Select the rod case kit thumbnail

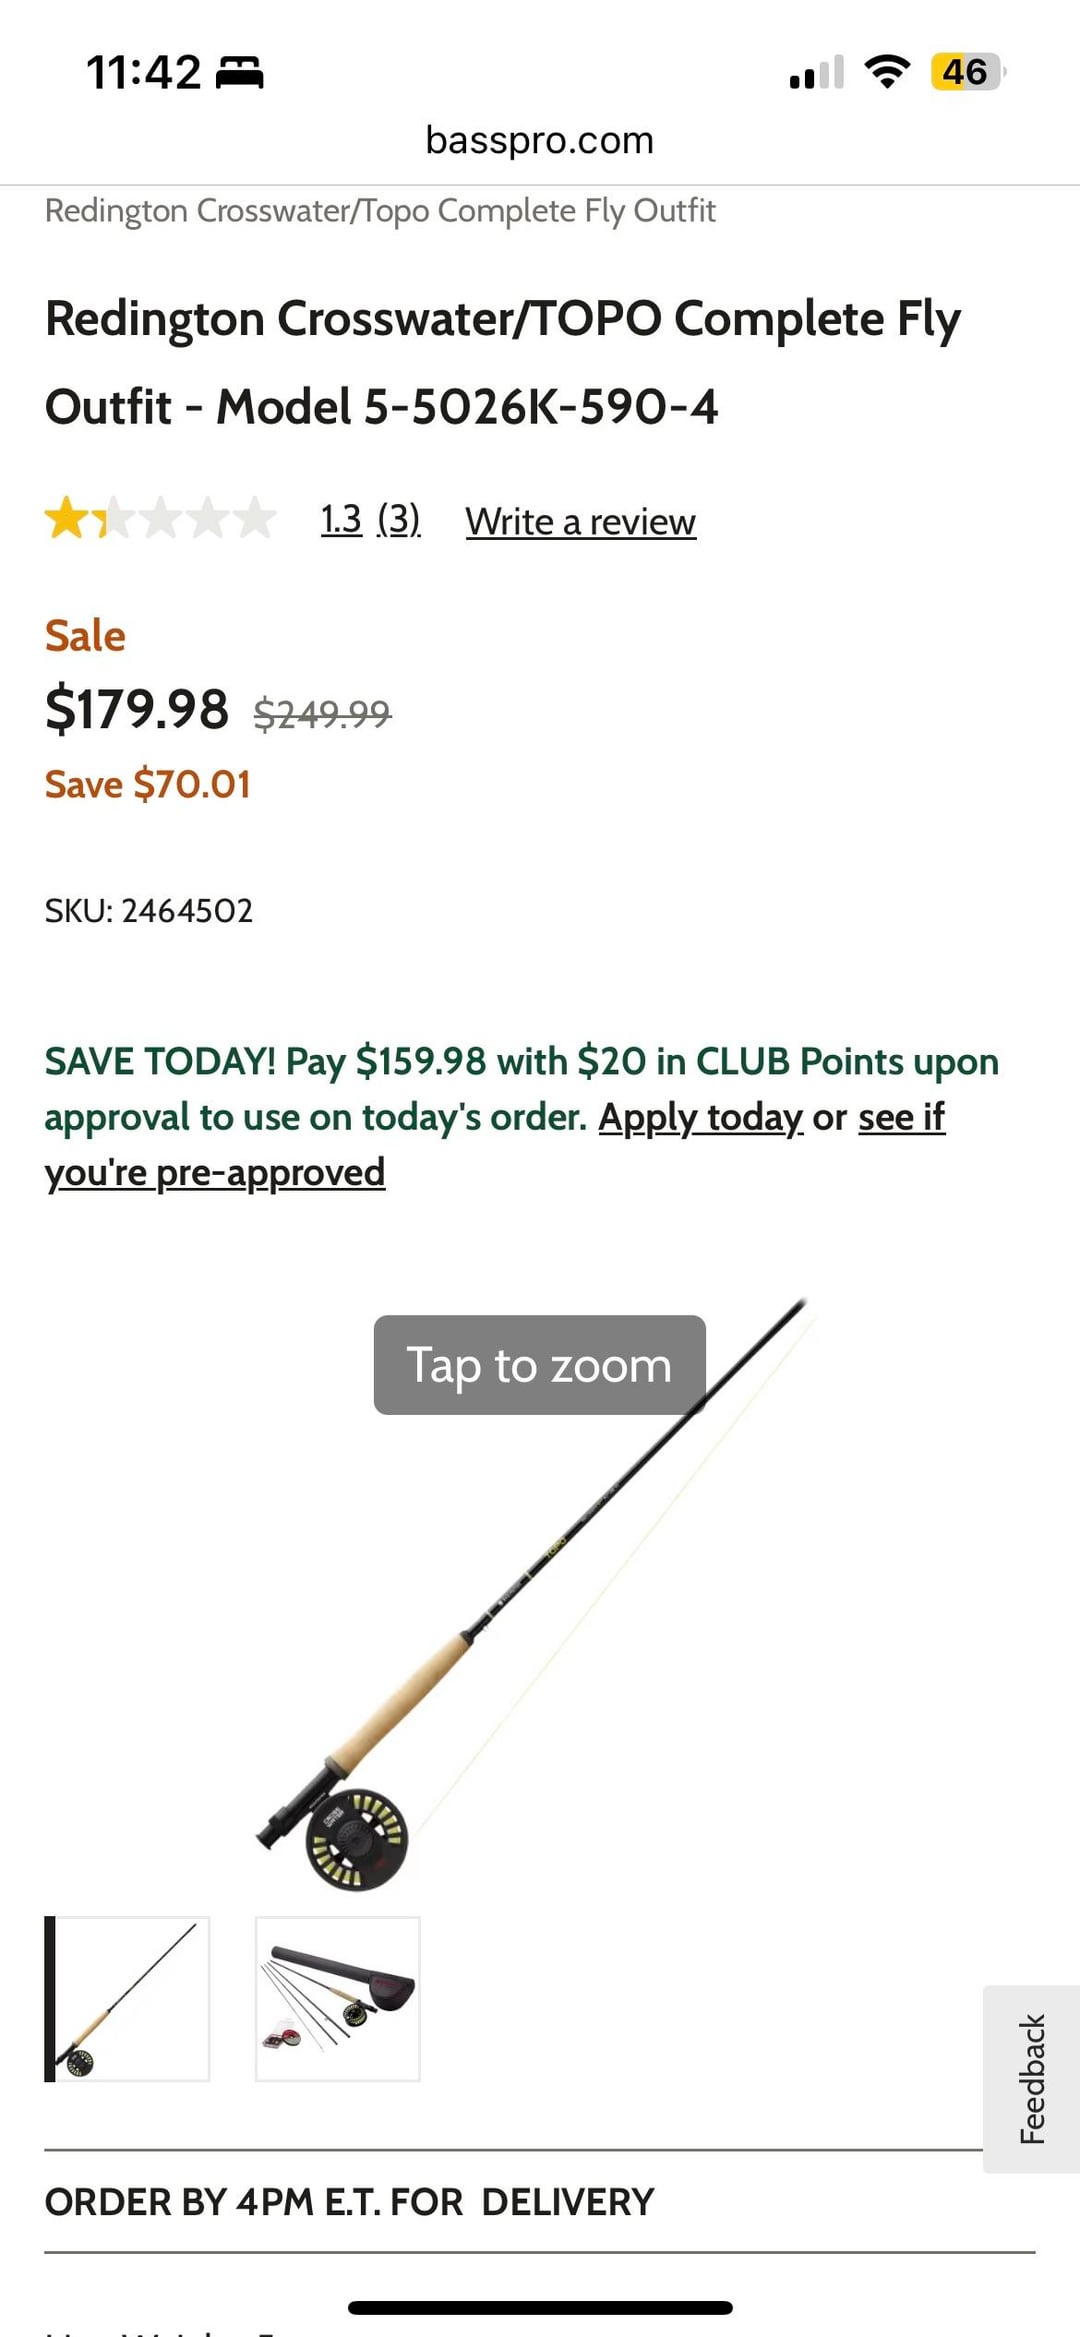(x=338, y=1999)
